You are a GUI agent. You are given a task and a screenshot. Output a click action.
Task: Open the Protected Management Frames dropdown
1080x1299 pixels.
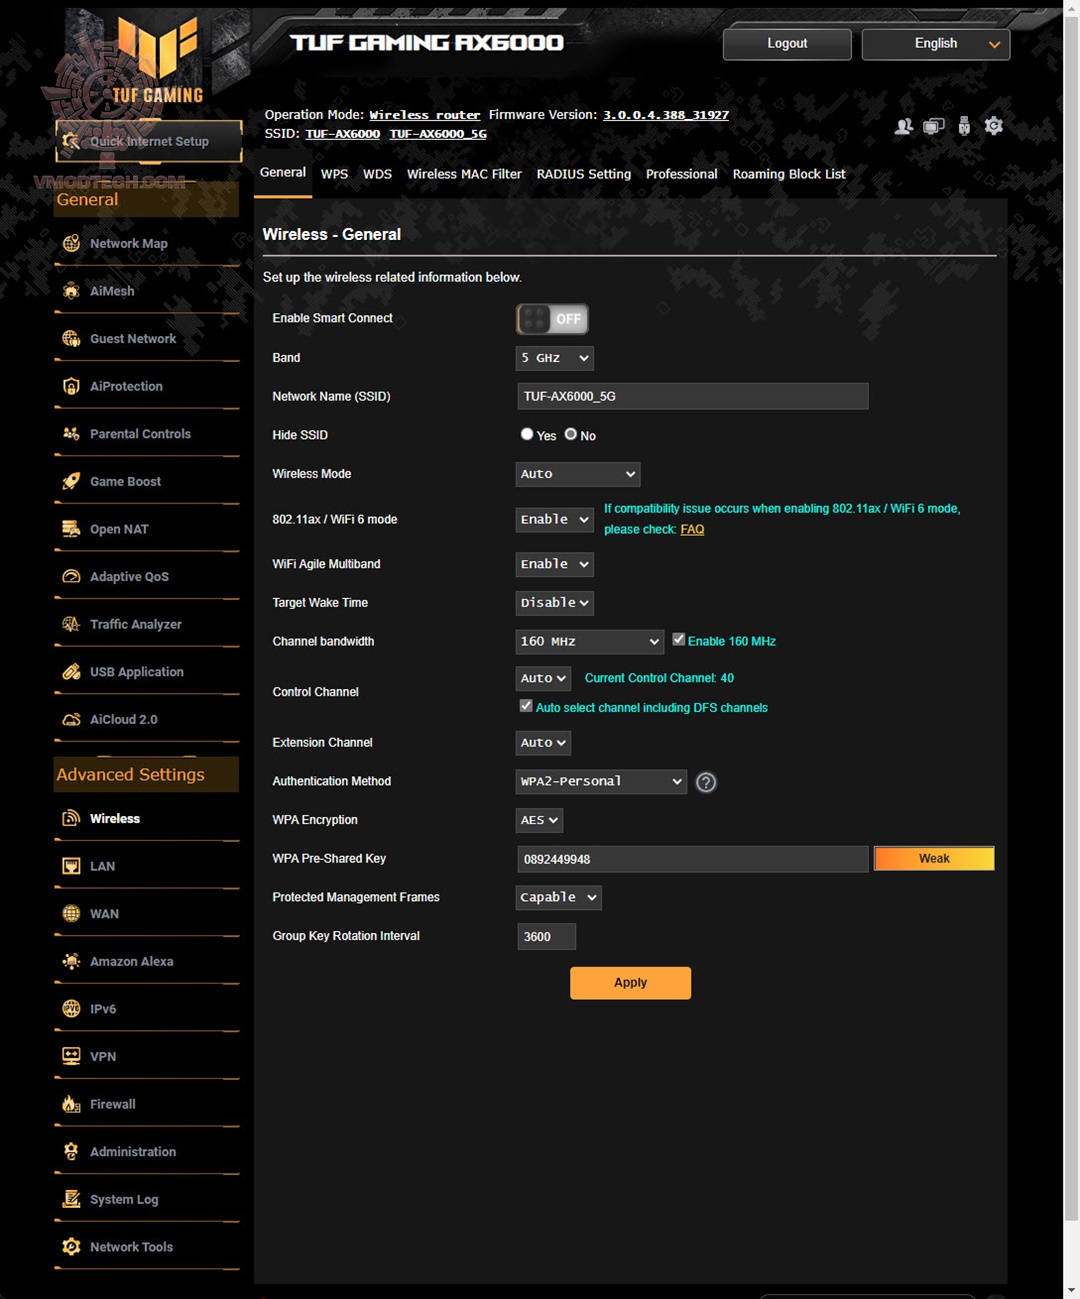tap(558, 898)
